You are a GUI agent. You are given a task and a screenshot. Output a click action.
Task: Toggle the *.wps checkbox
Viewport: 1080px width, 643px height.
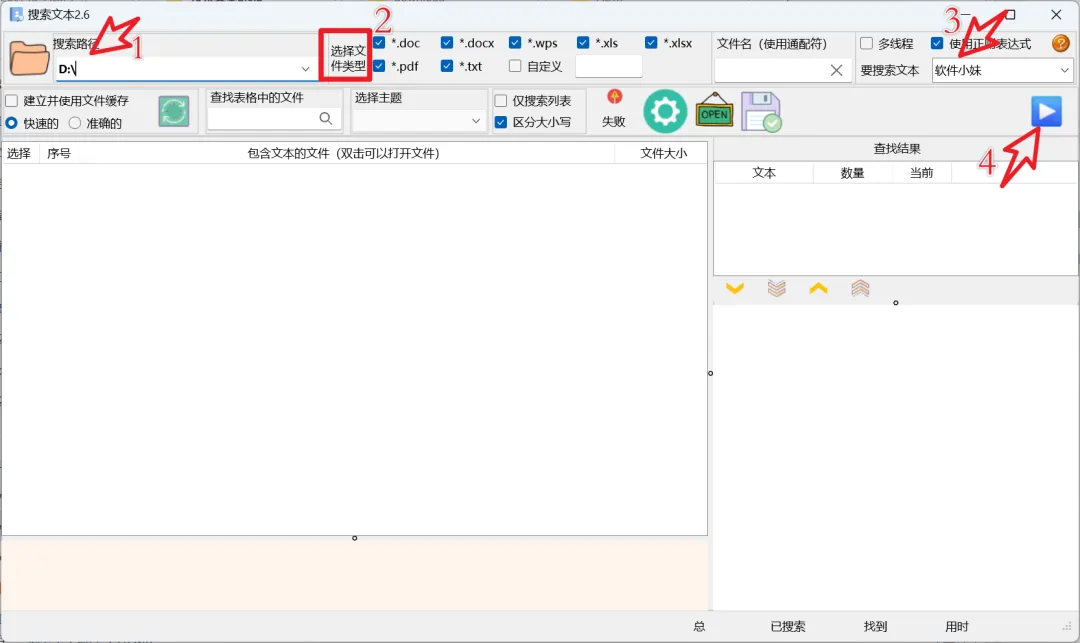(x=515, y=43)
